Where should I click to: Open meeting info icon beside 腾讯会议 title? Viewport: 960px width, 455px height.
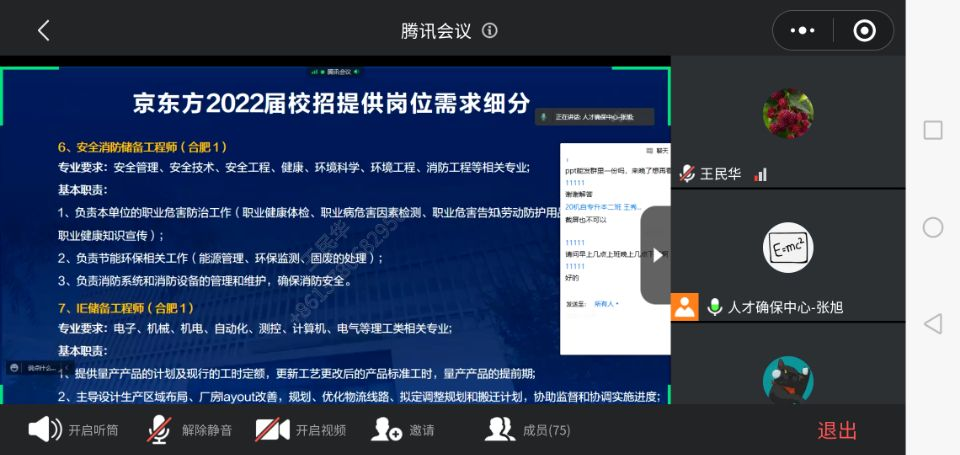click(x=490, y=30)
